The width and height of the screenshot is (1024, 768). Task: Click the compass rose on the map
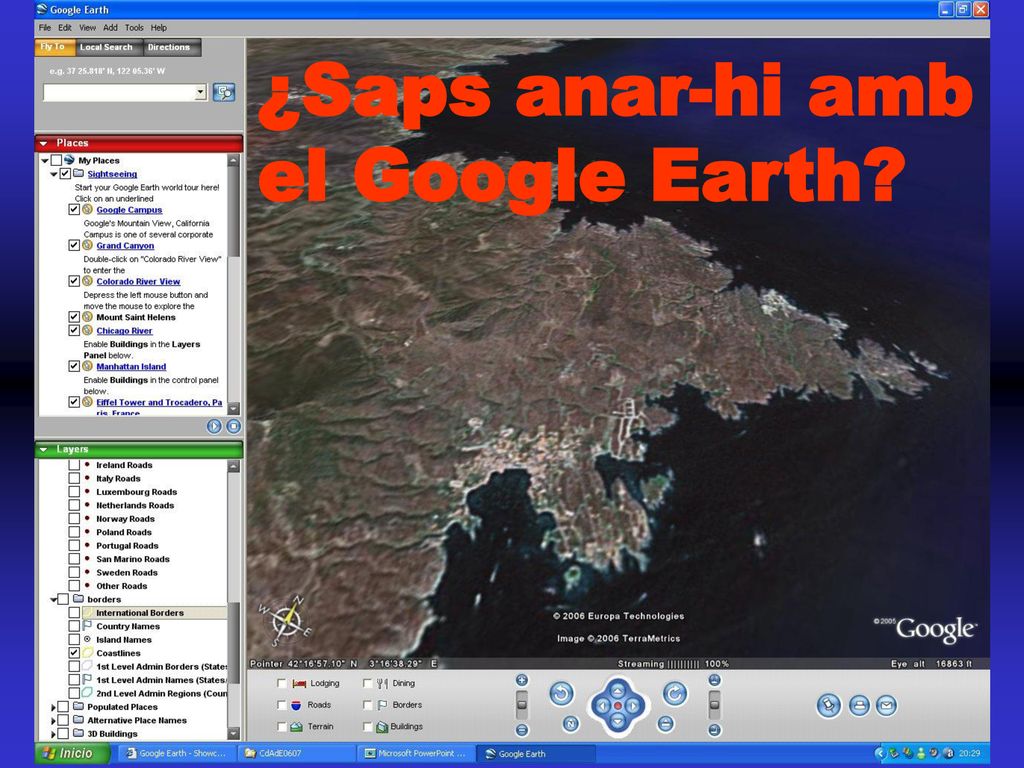coord(286,620)
